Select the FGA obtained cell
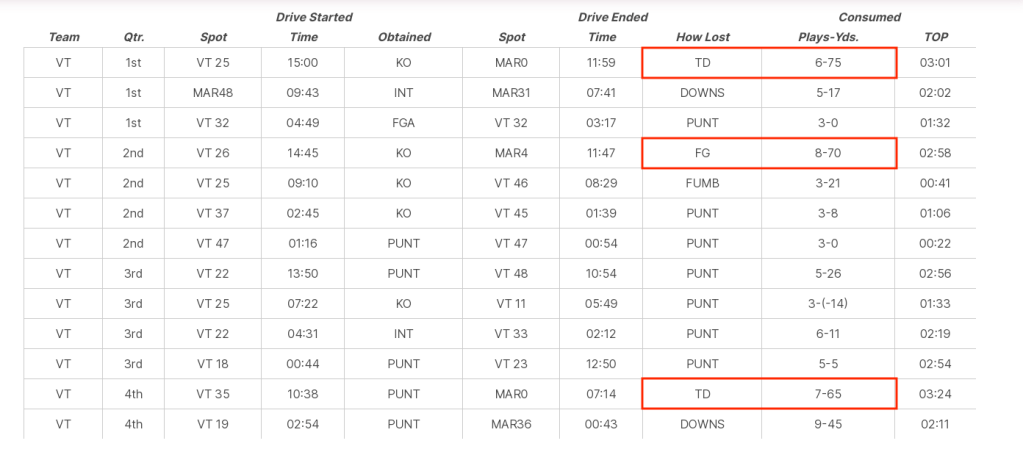This screenshot has height=449, width=1023. (x=404, y=123)
